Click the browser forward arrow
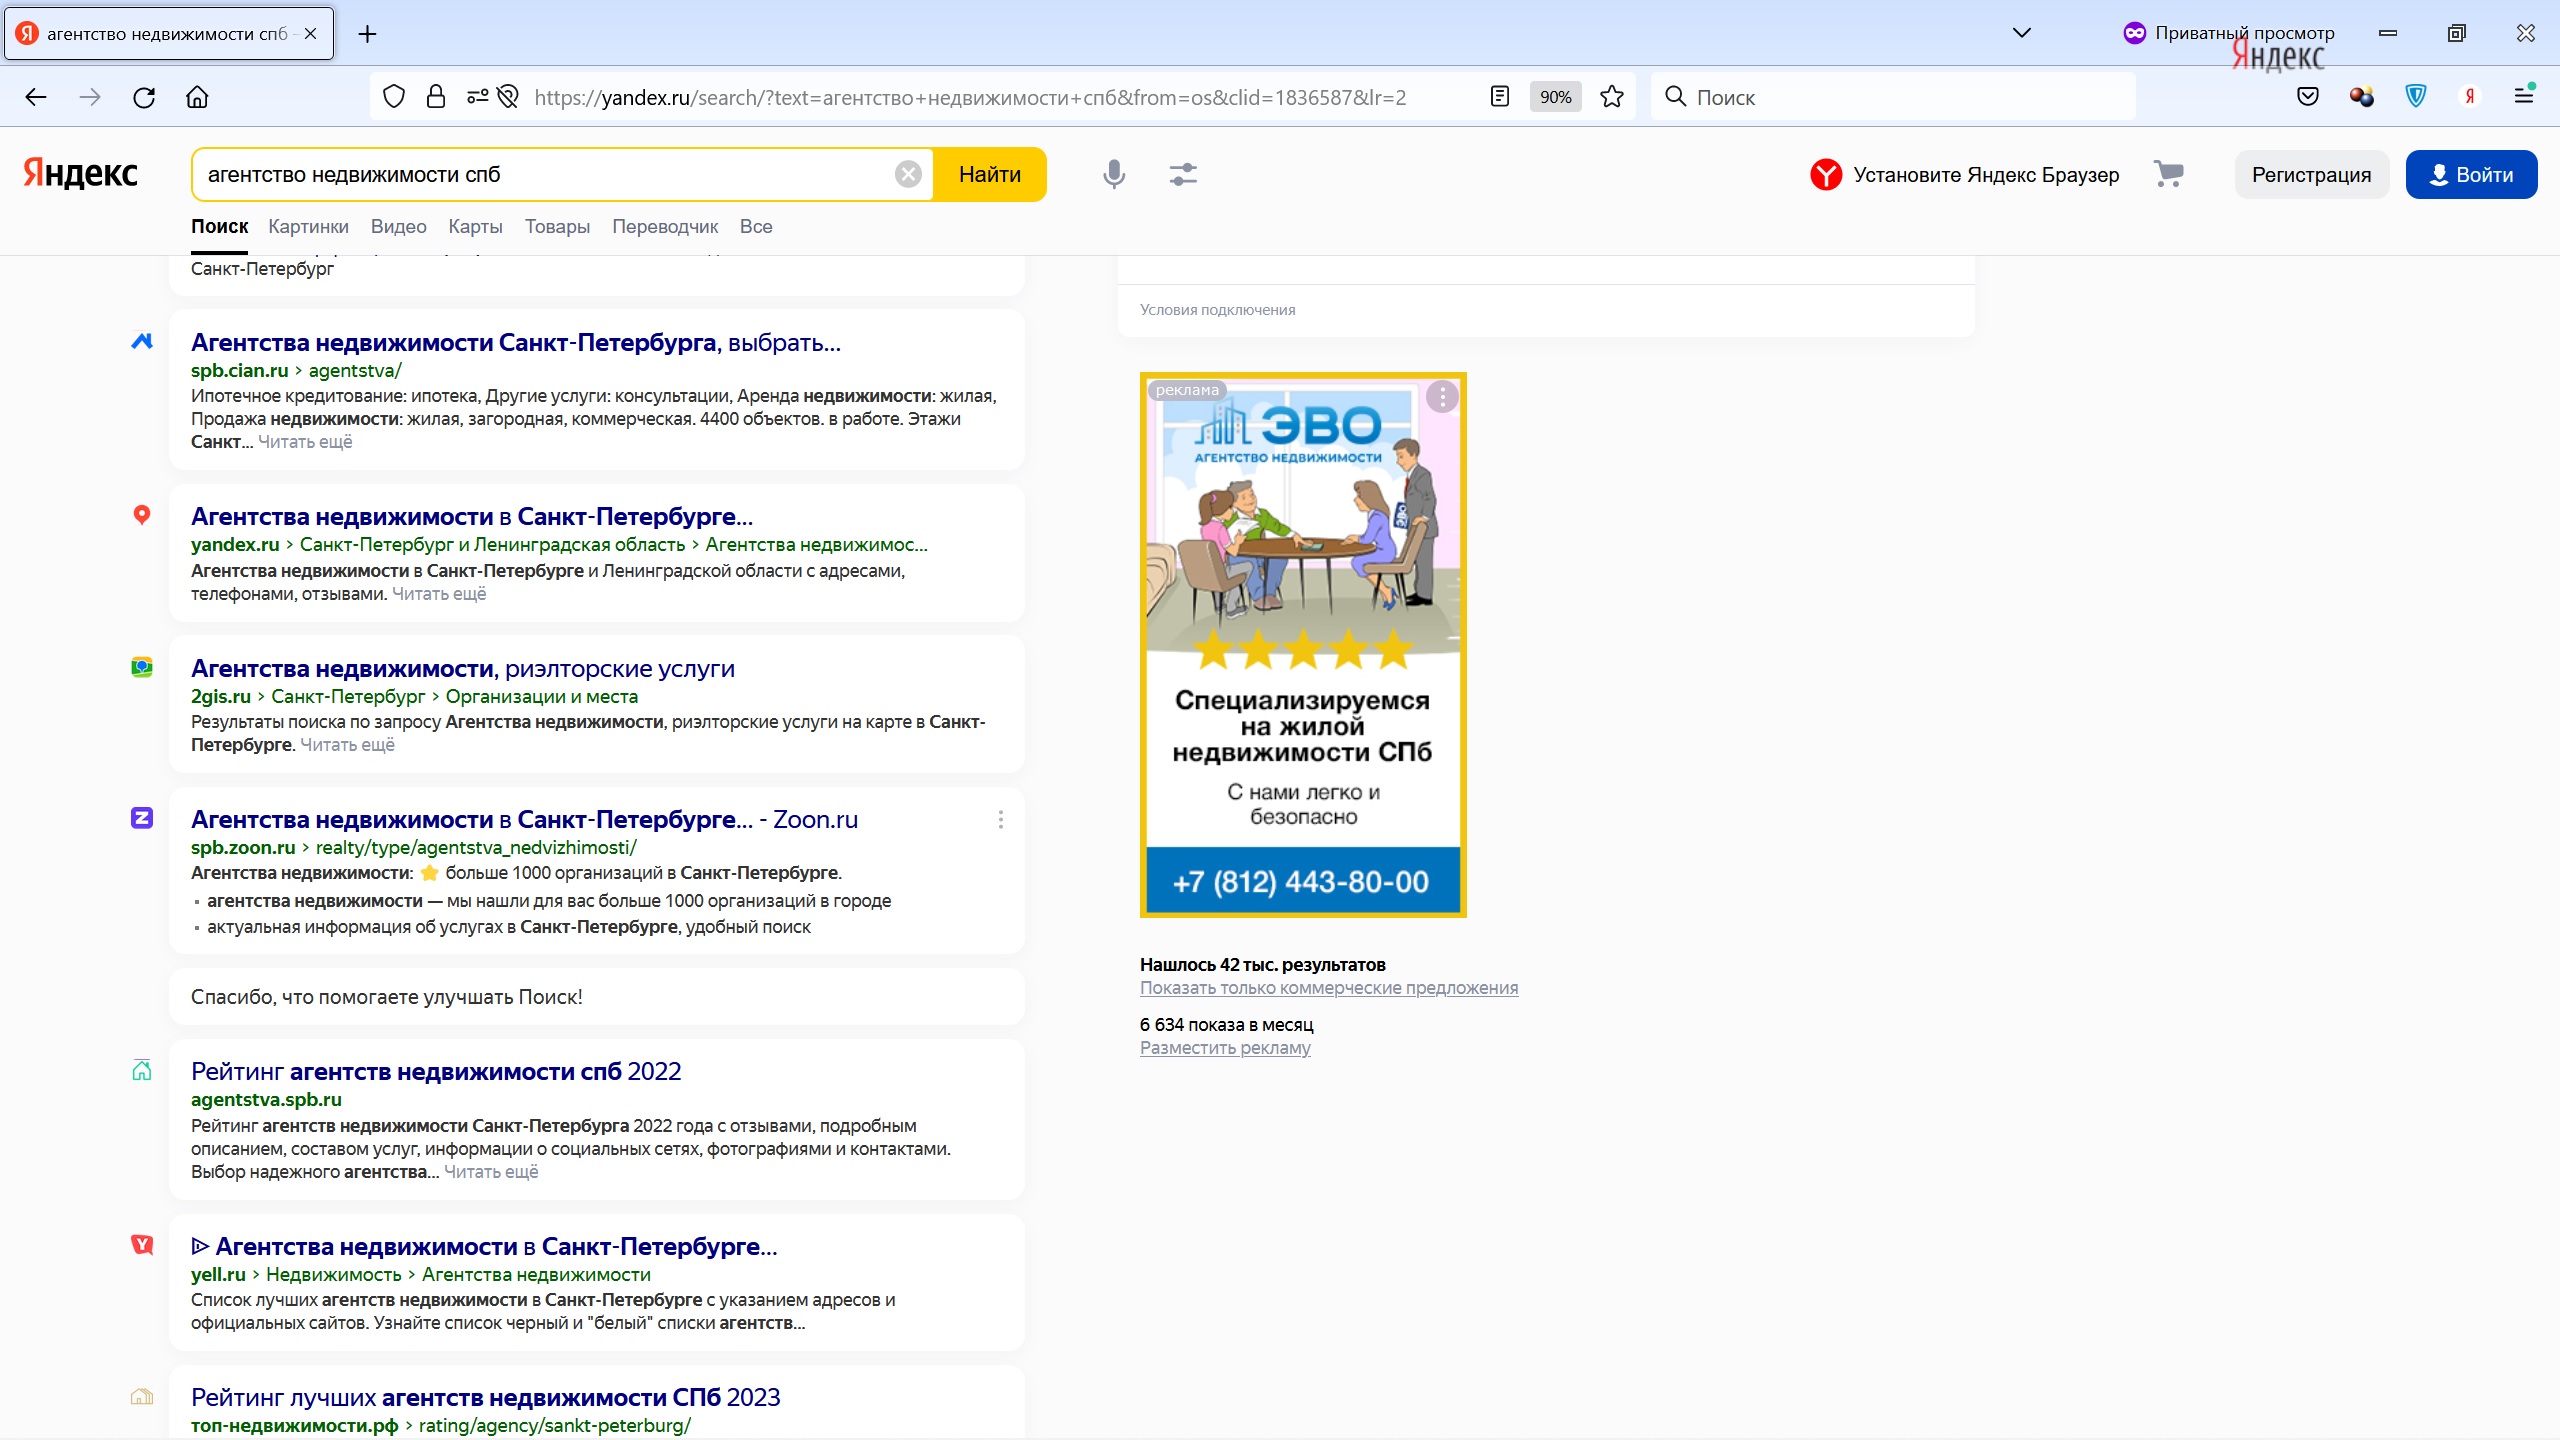The image size is (2560, 1440). coord(90,97)
